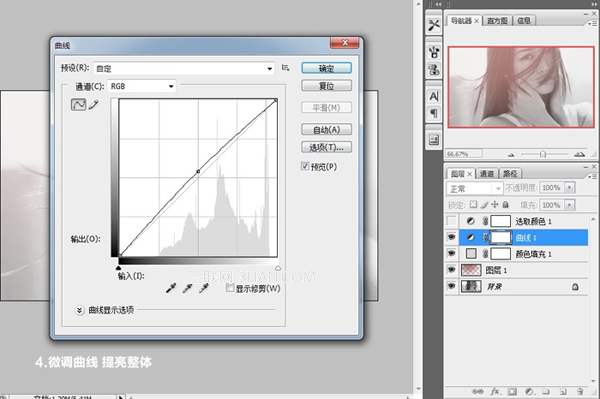Enable the 显示修剪 show clipping checkbox

tap(230, 288)
